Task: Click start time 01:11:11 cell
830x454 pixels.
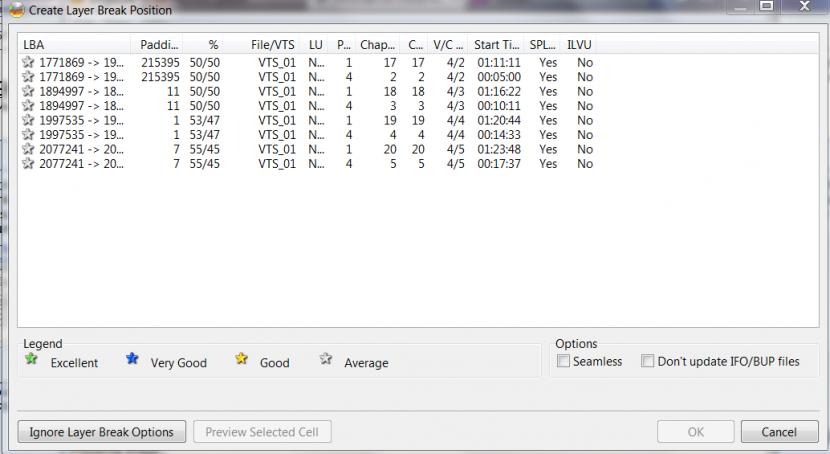Action: coord(499,62)
